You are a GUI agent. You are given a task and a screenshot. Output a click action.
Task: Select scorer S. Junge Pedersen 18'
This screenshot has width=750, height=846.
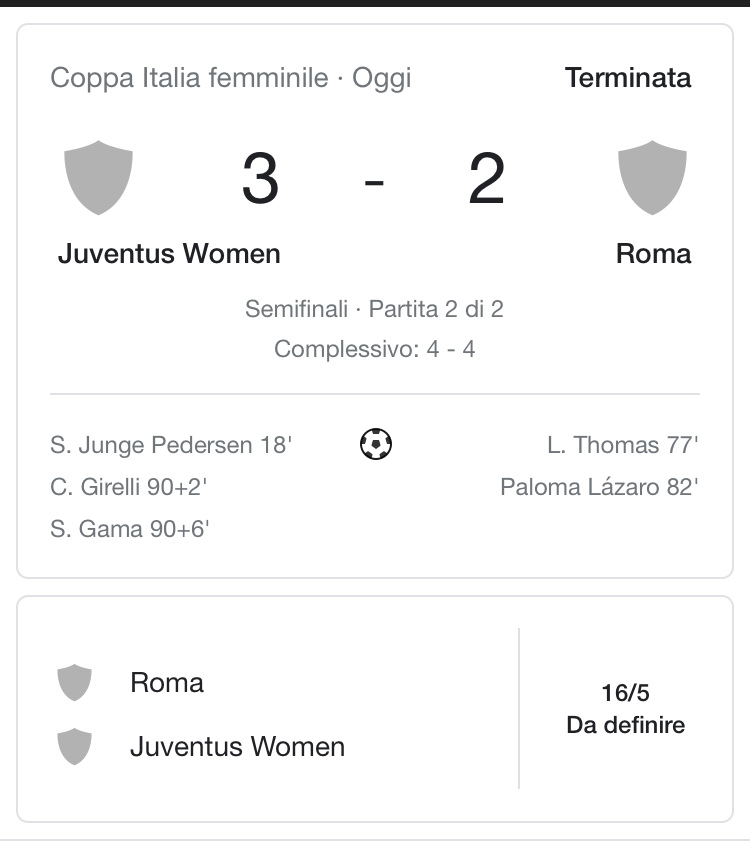point(171,446)
